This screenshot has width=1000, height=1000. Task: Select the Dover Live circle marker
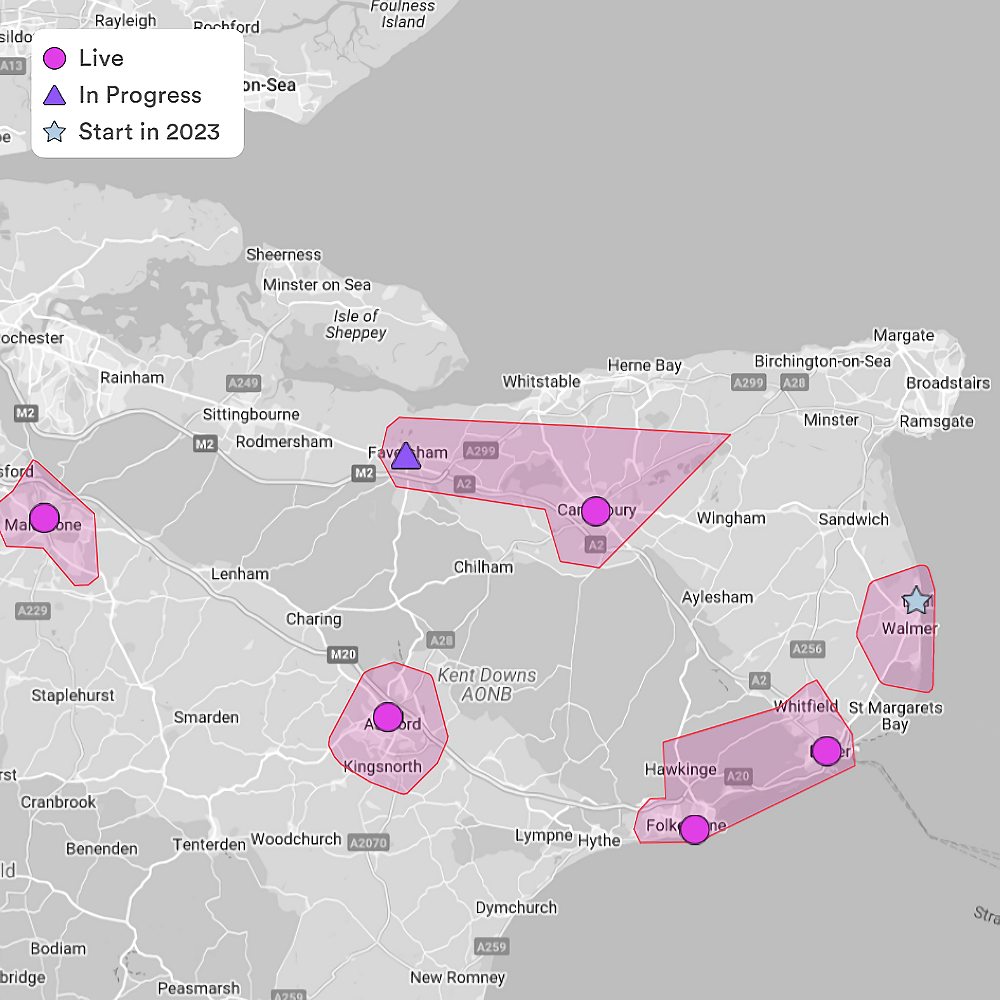click(826, 751)
